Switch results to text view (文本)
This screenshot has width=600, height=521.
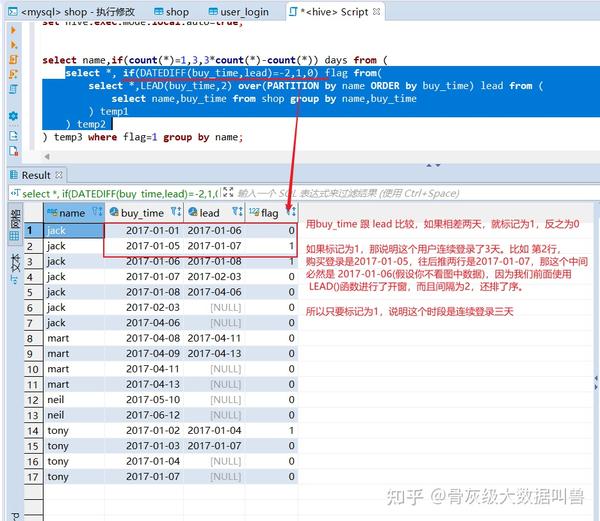pyautogui.click(x=15, y=269)
